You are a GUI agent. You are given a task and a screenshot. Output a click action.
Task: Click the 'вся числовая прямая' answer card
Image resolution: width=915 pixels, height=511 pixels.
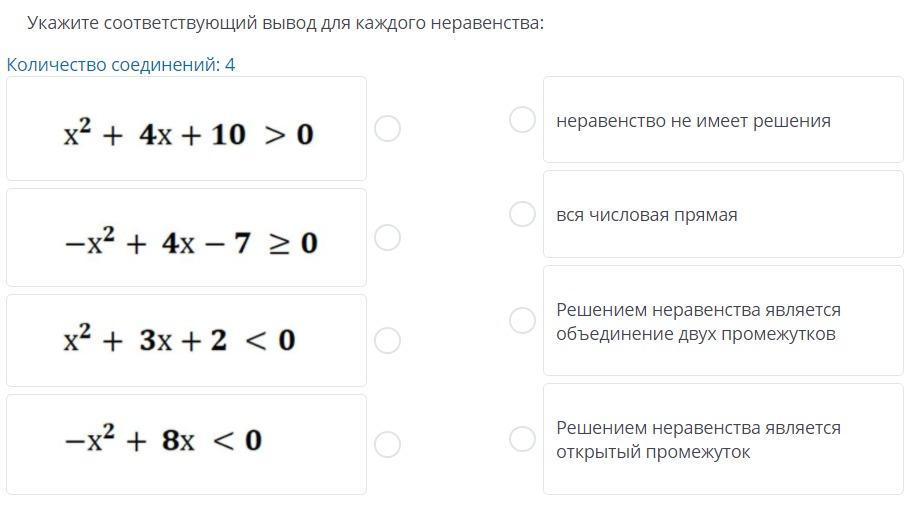point(722,215)
